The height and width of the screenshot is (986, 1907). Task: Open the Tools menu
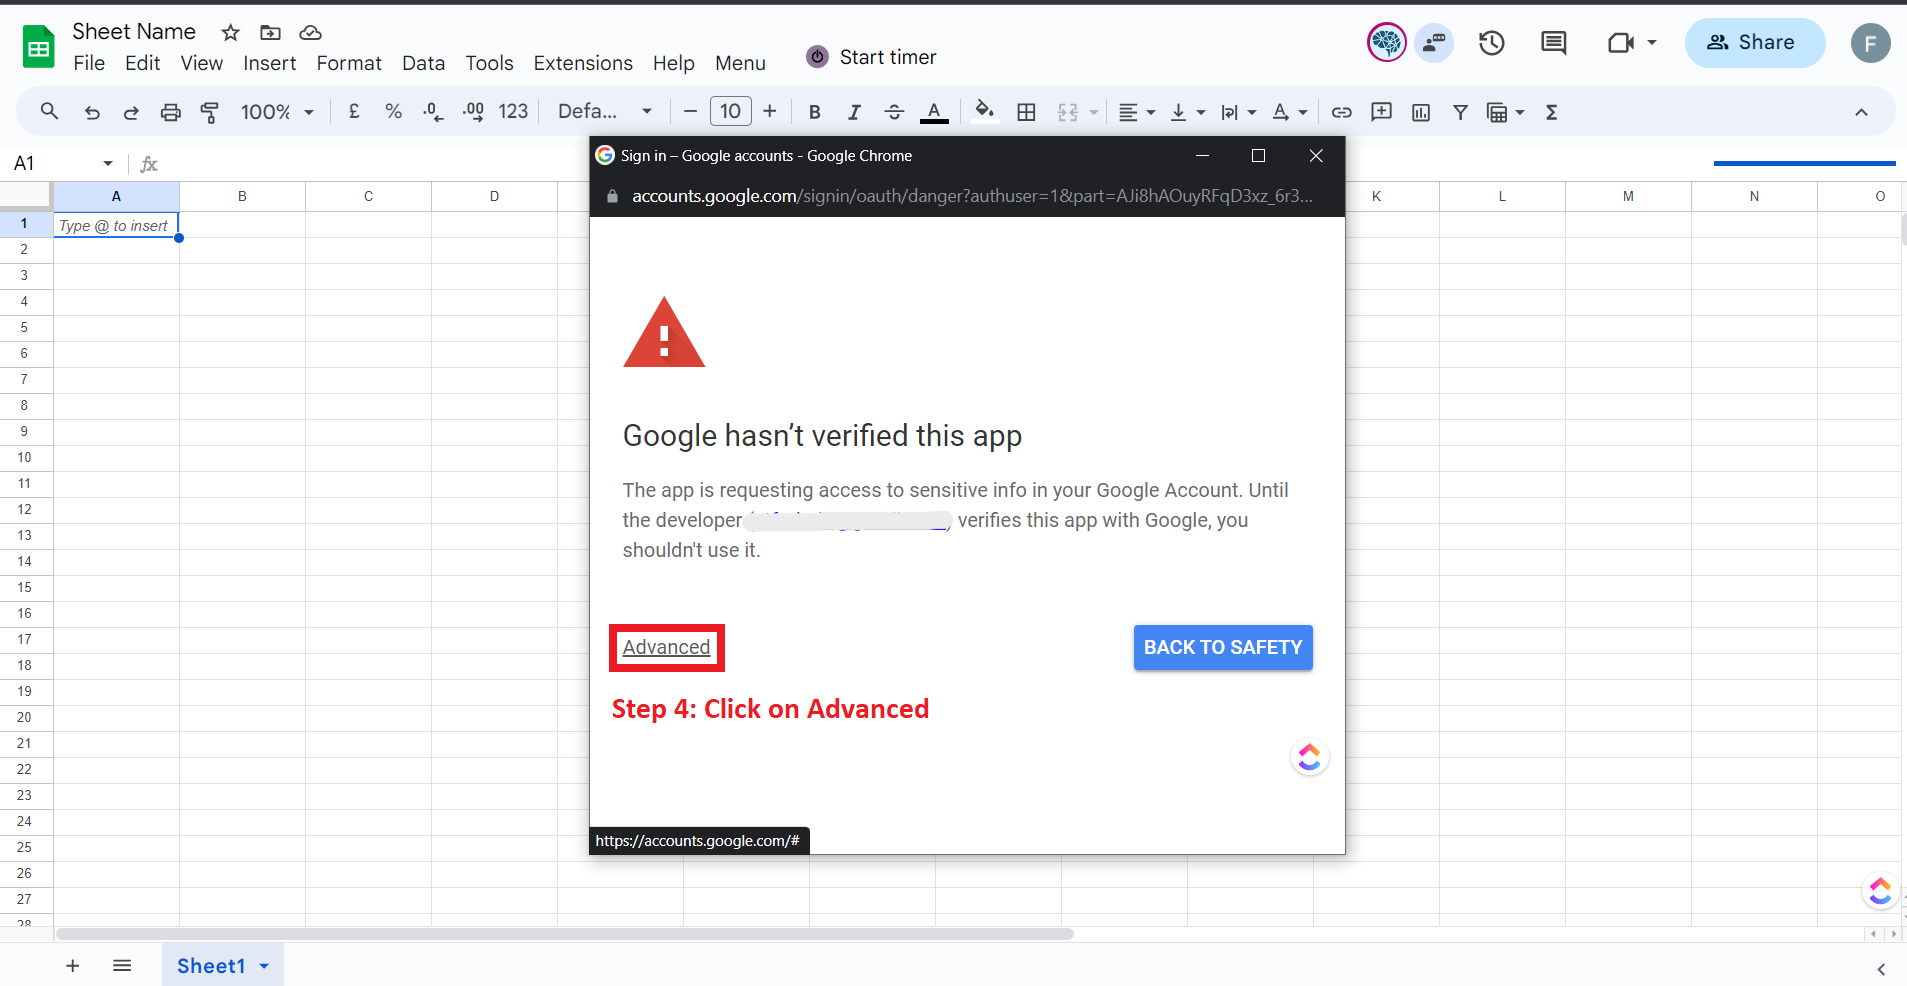[489, 63]
